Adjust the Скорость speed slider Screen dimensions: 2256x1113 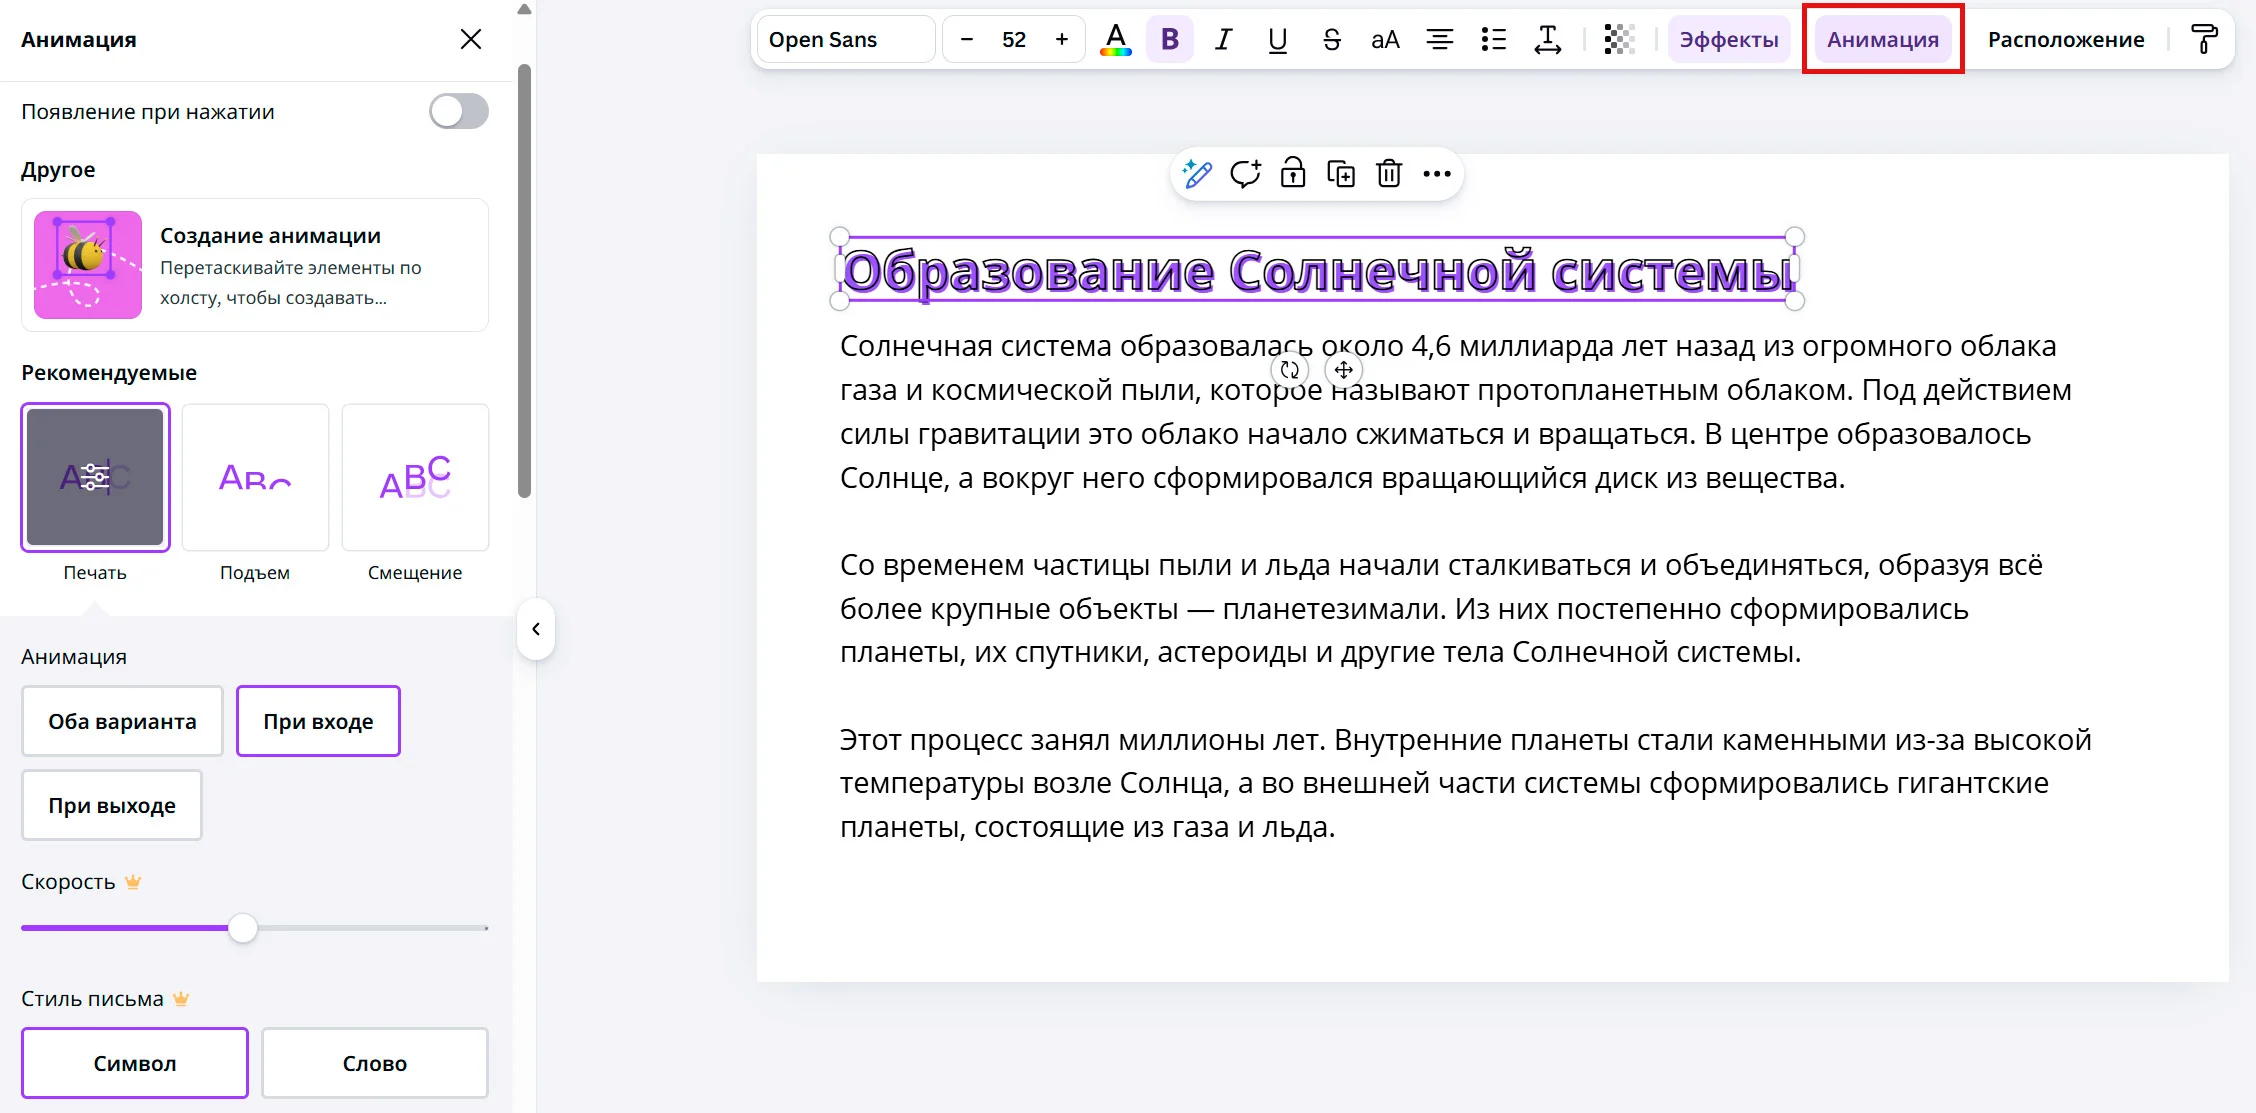pos(243,928)
